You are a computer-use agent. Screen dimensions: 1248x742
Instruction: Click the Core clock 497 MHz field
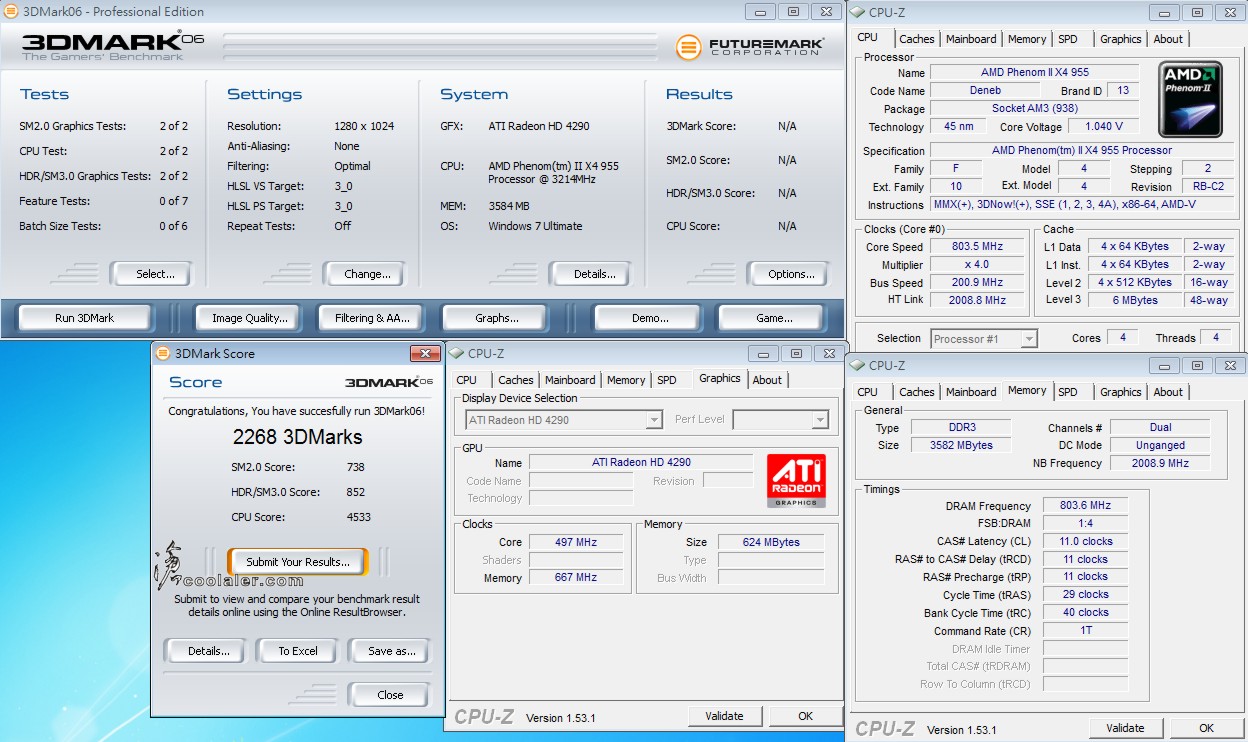tap(576, 542)
